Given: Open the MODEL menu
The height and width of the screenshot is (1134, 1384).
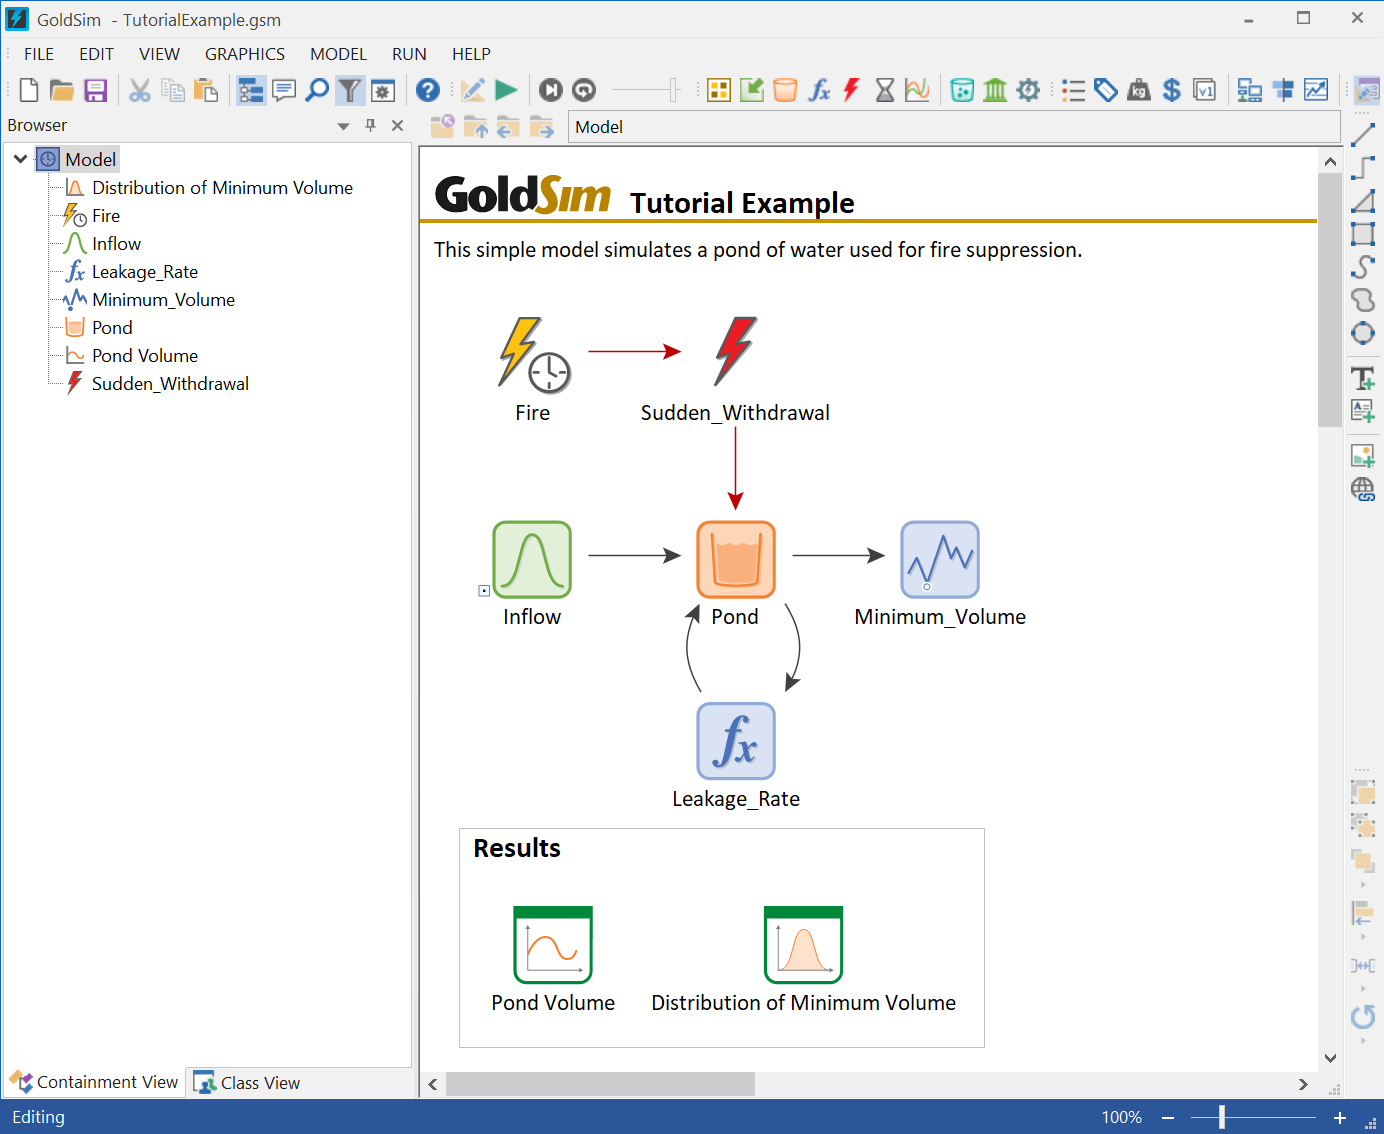Looking at the screenshot, I should [x=338, y=54].
